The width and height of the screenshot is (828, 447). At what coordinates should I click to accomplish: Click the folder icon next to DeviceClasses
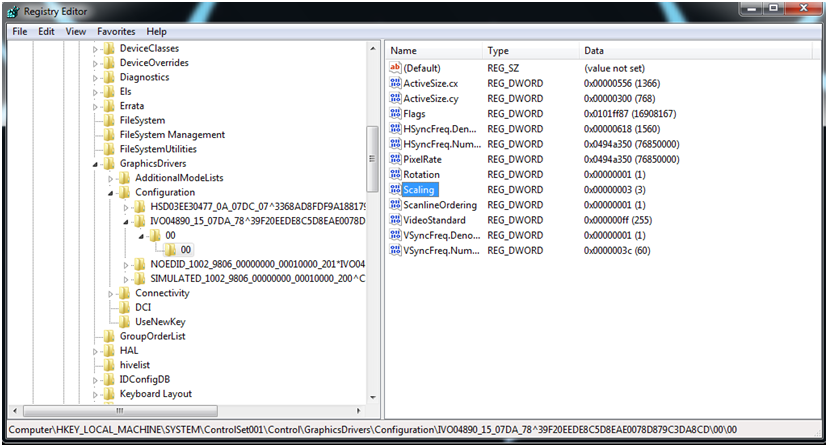[110, 48]
